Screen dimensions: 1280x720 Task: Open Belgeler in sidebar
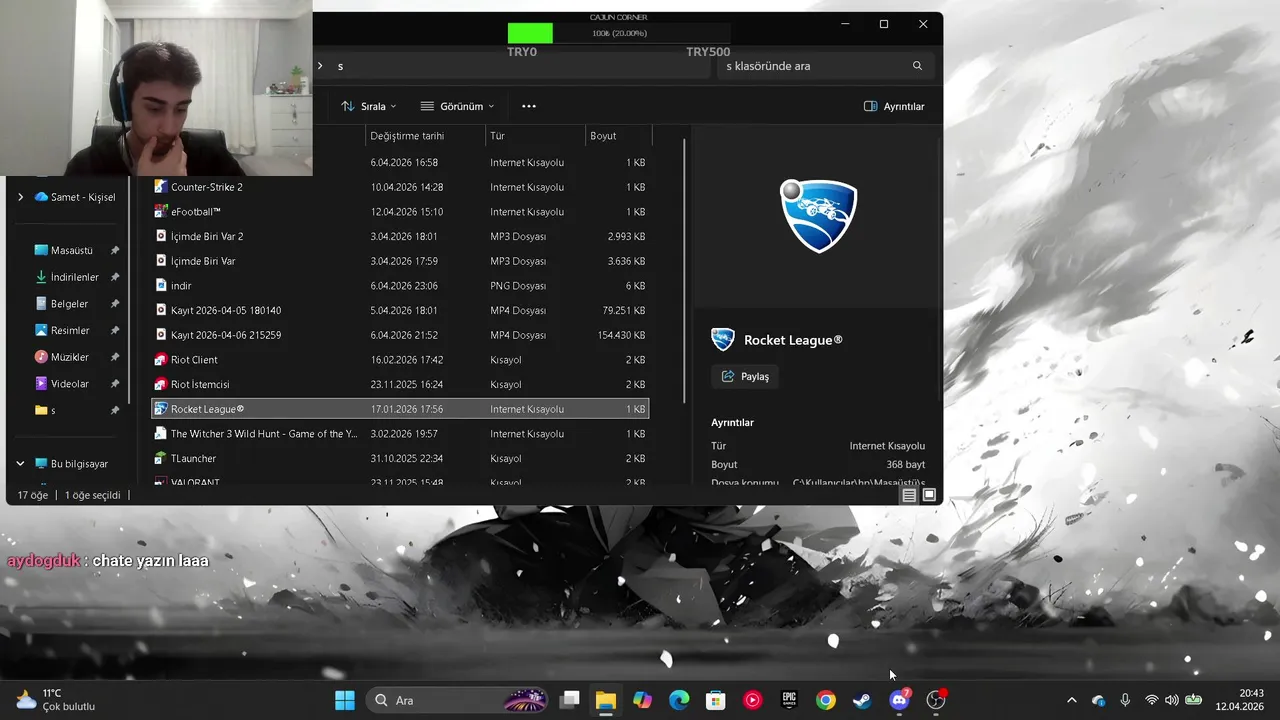pos(71,304)
